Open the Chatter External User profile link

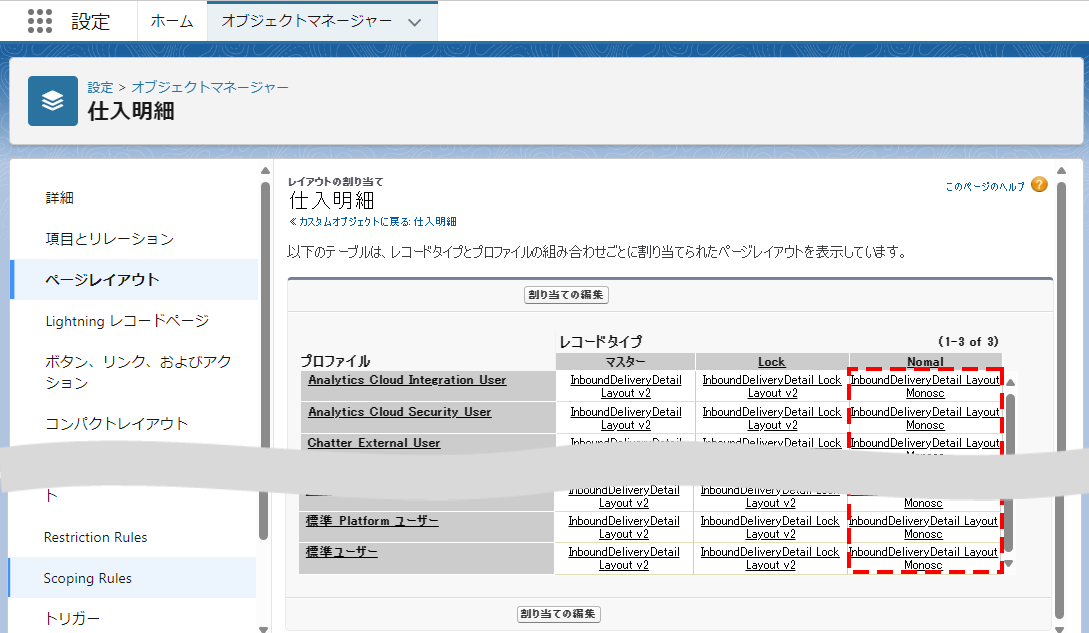pos(374,442)
